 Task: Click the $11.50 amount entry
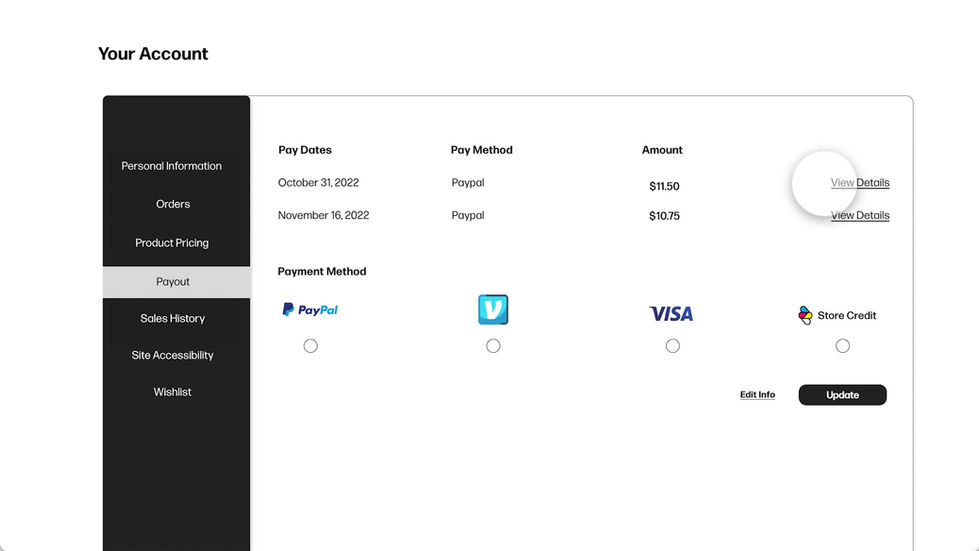(662, 186)
